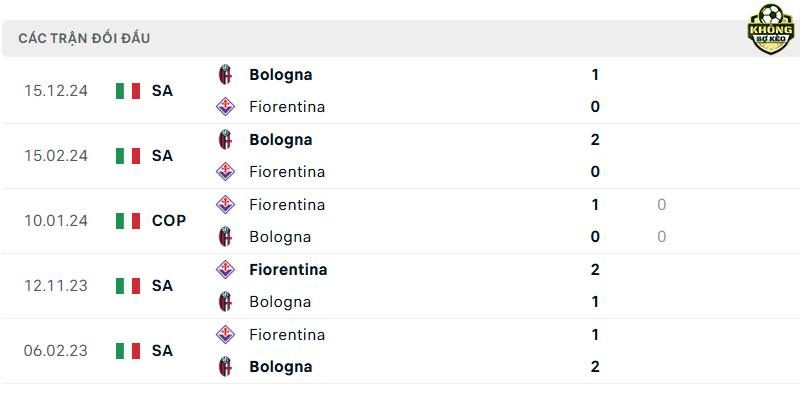Open bold Bologna name in 15.12.24 match

coord(281,75)
